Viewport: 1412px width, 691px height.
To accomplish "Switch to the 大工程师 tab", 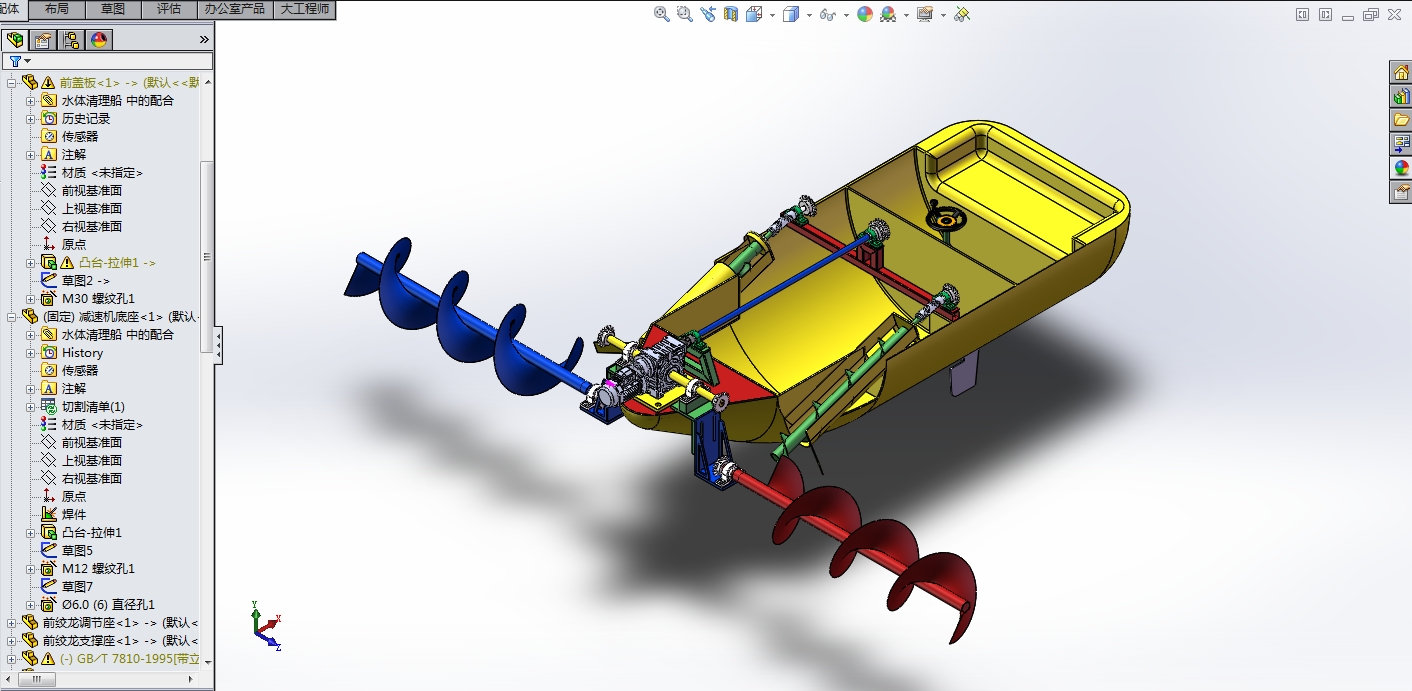I will (304, 9).
